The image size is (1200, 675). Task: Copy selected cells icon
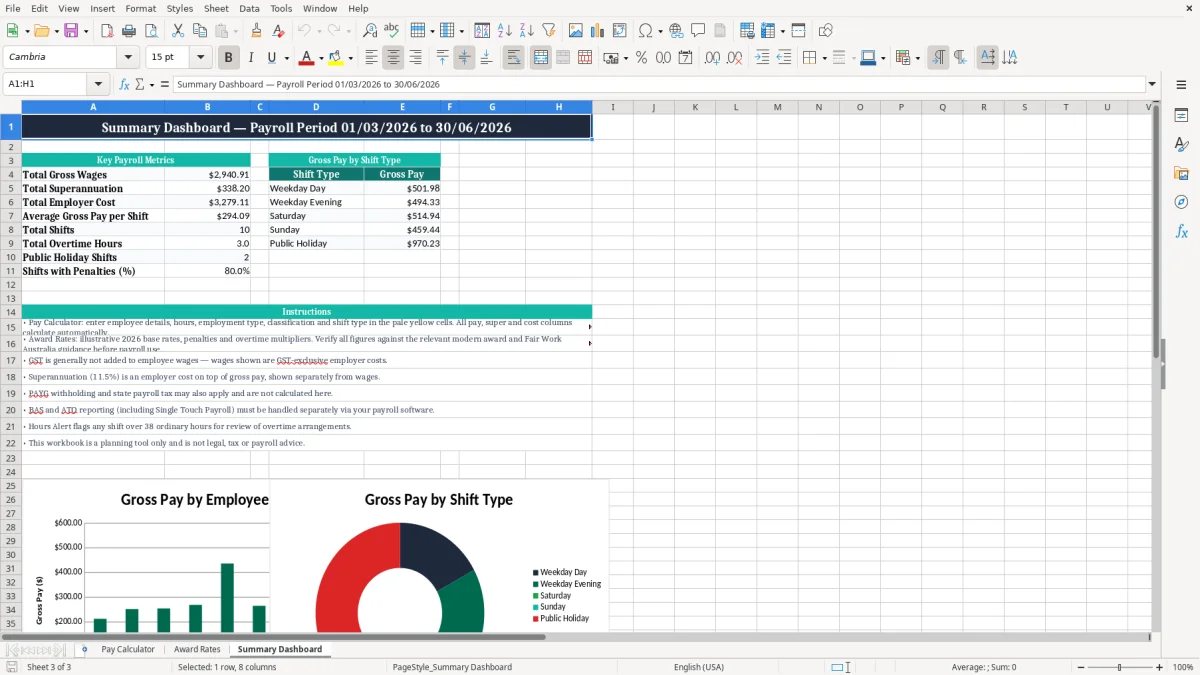point(199,31)
